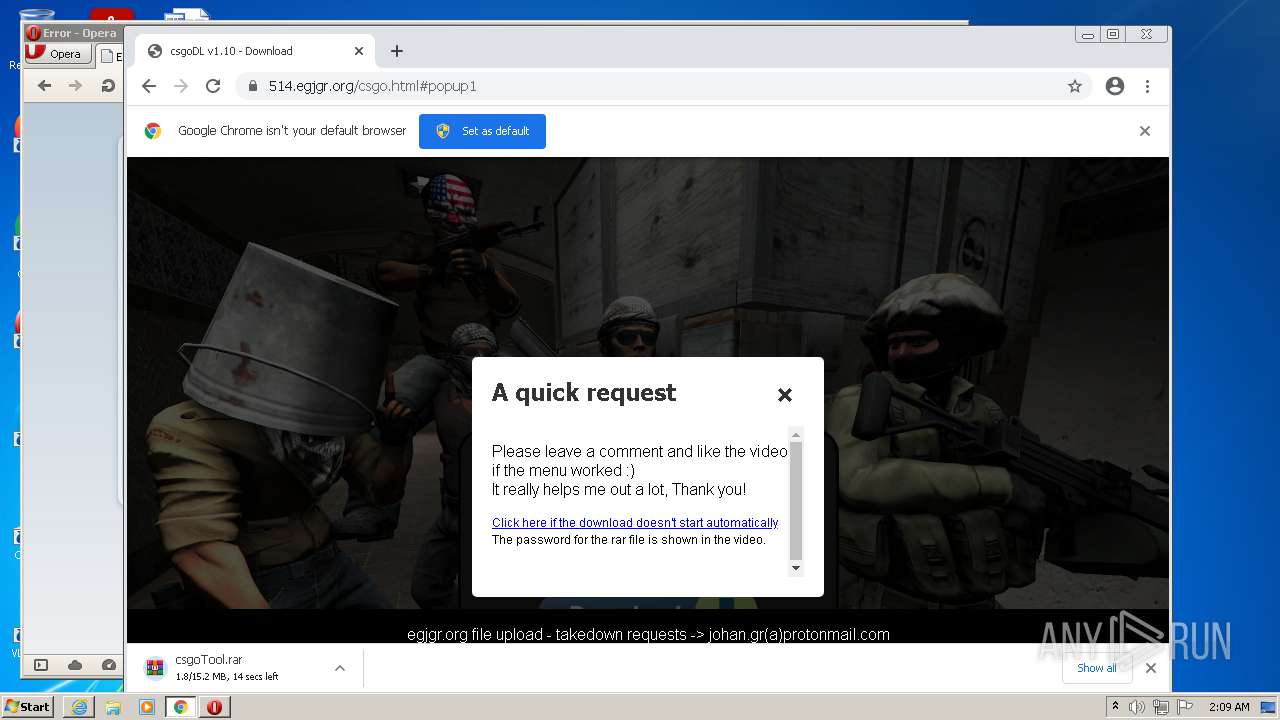Image resolution: width=1280 pixels, height=720 pixels.
Task: Go back in the Opera window
Action: [44, 86]
